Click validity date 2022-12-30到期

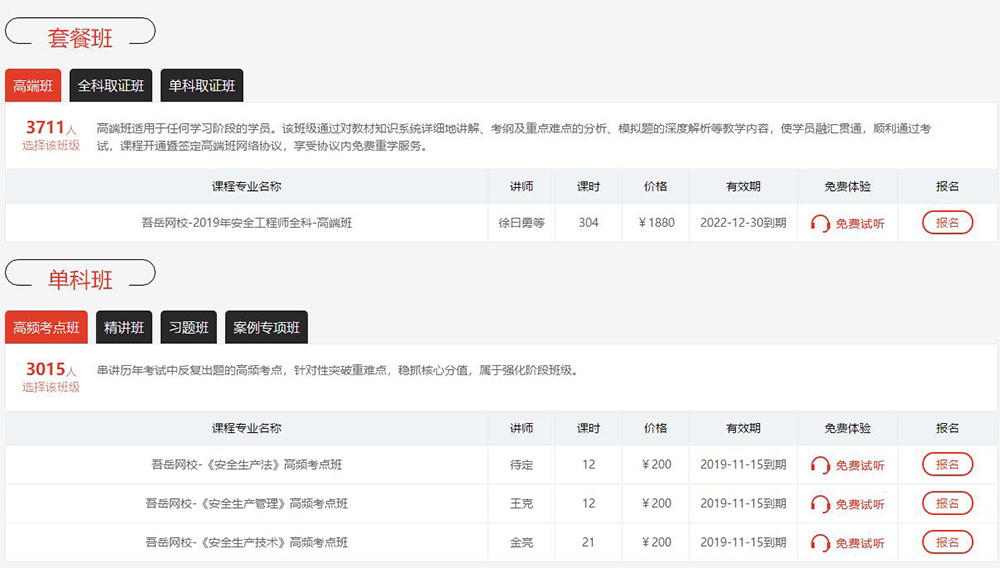coord(743,222)
